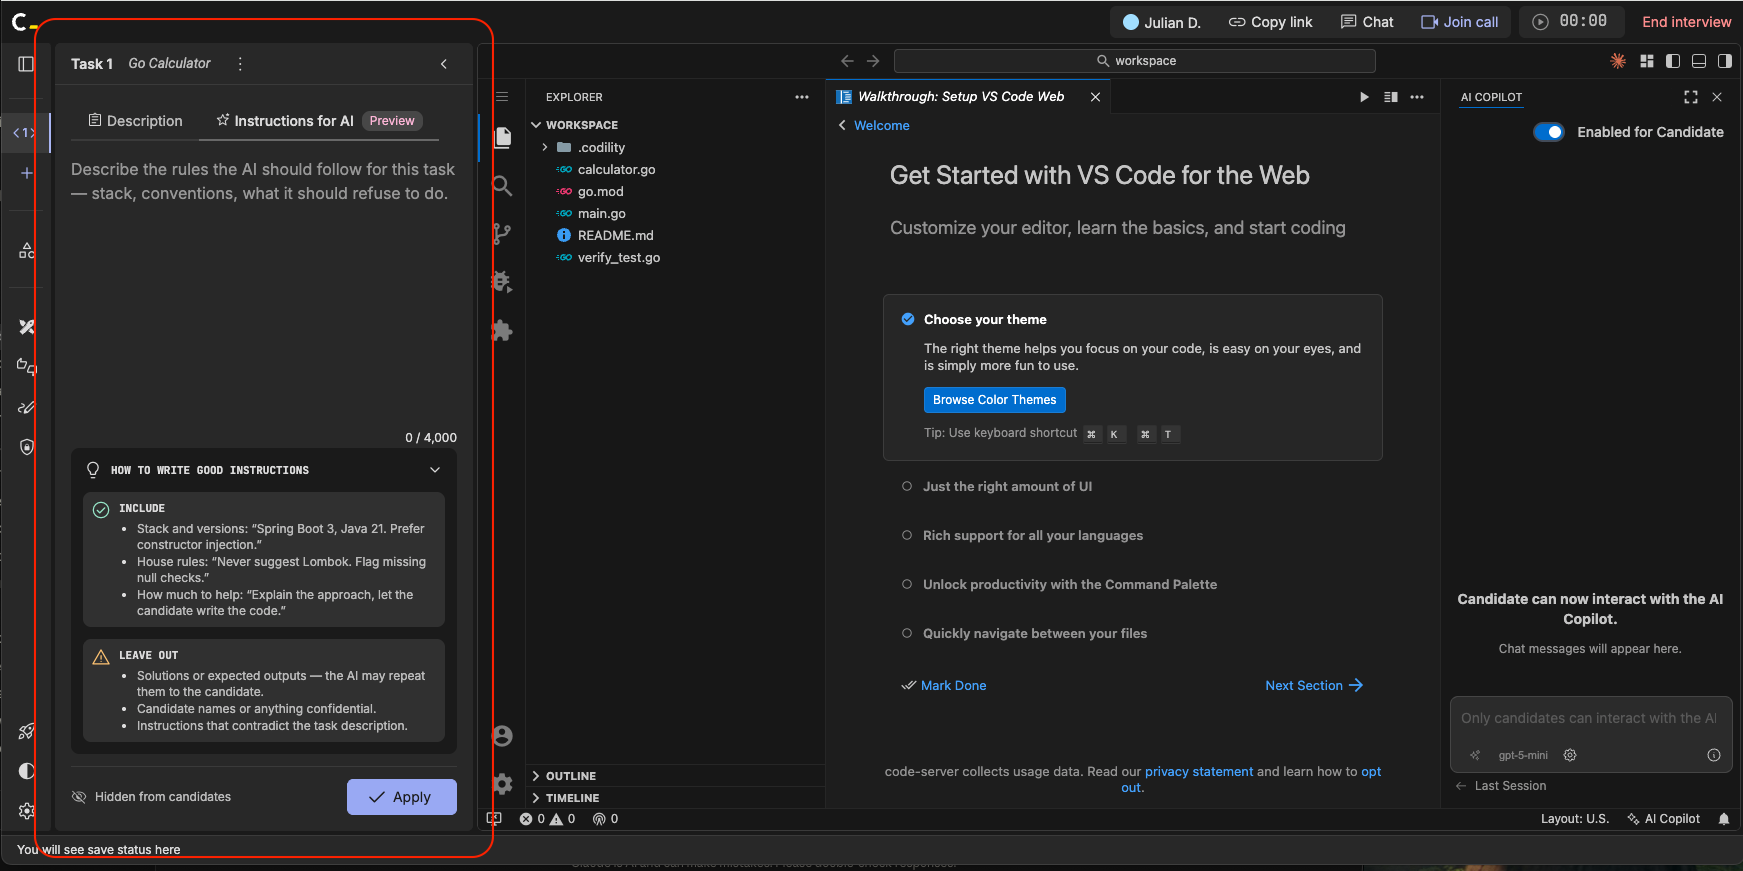This screenshot has height=871, width=1743.
Task: Open AI Copilot settings gear beside gpt-5-mini
Action: point(1570,755)
